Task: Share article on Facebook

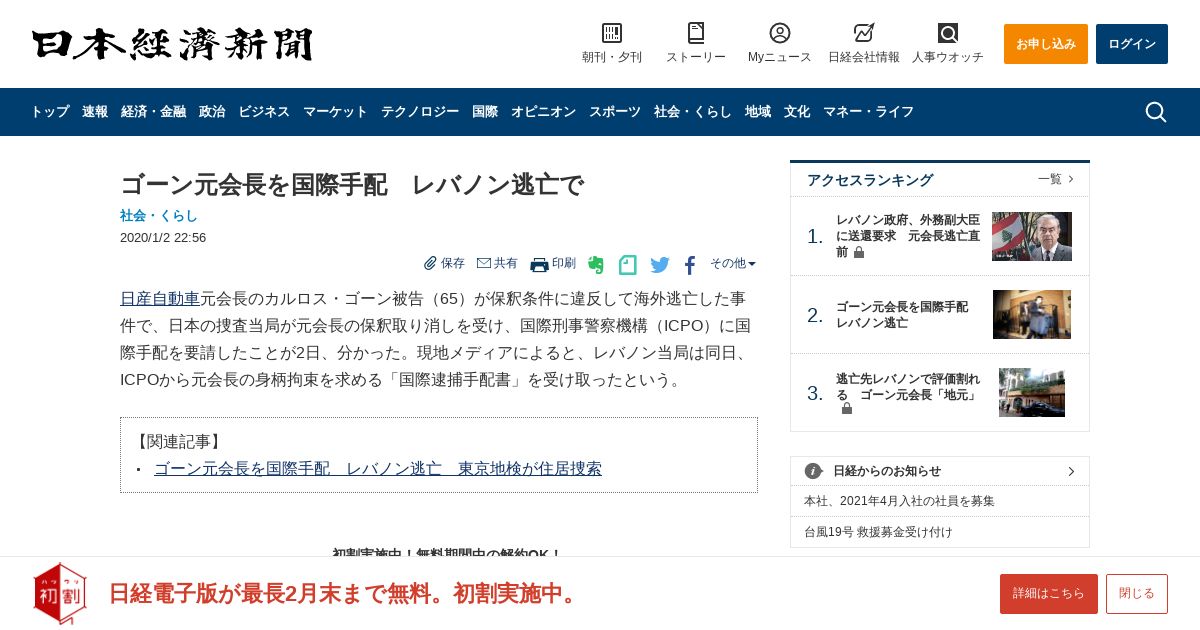Action: (690, 265)
